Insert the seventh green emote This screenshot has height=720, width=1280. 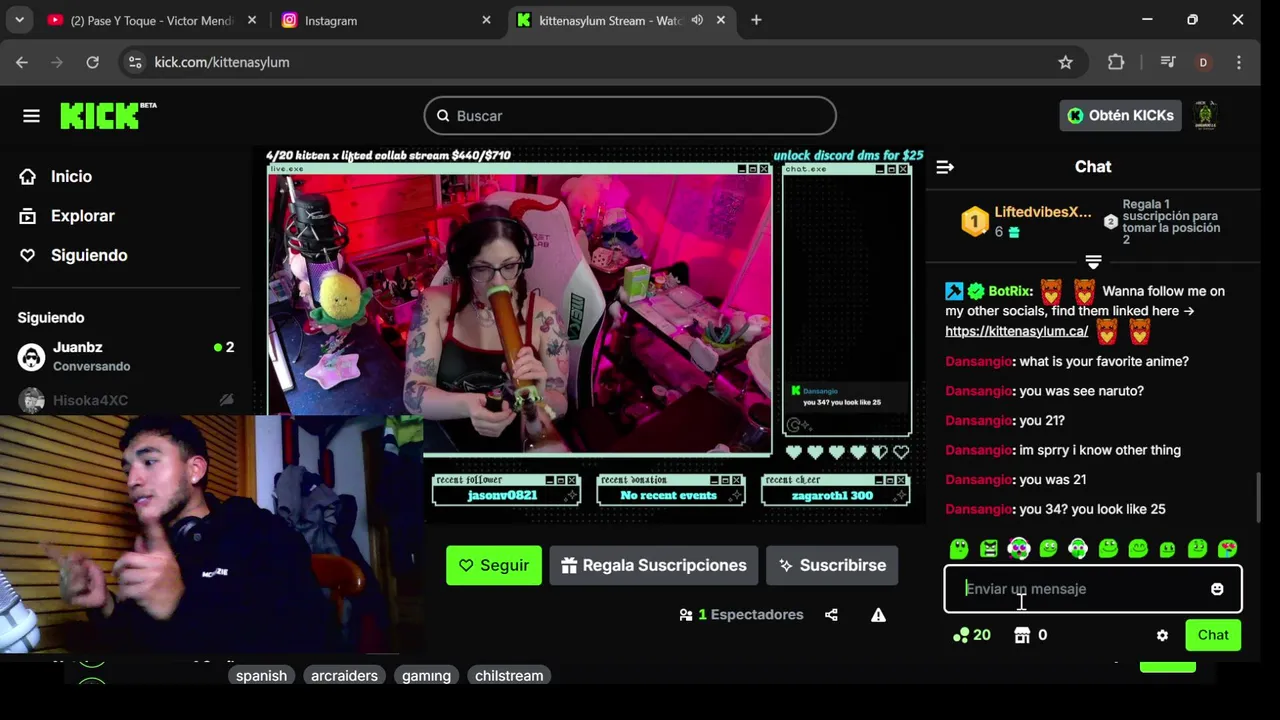point(1138,548)
